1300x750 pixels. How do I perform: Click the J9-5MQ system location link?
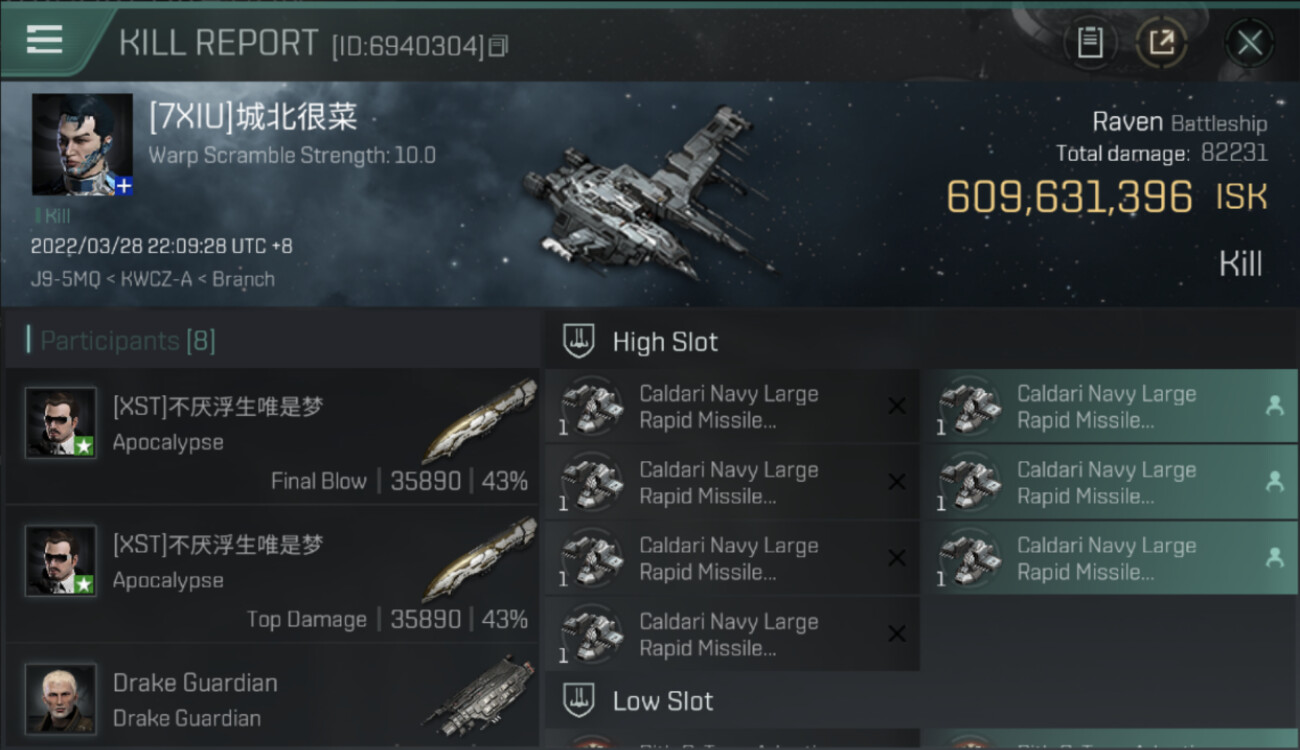[x=66, y=279]
